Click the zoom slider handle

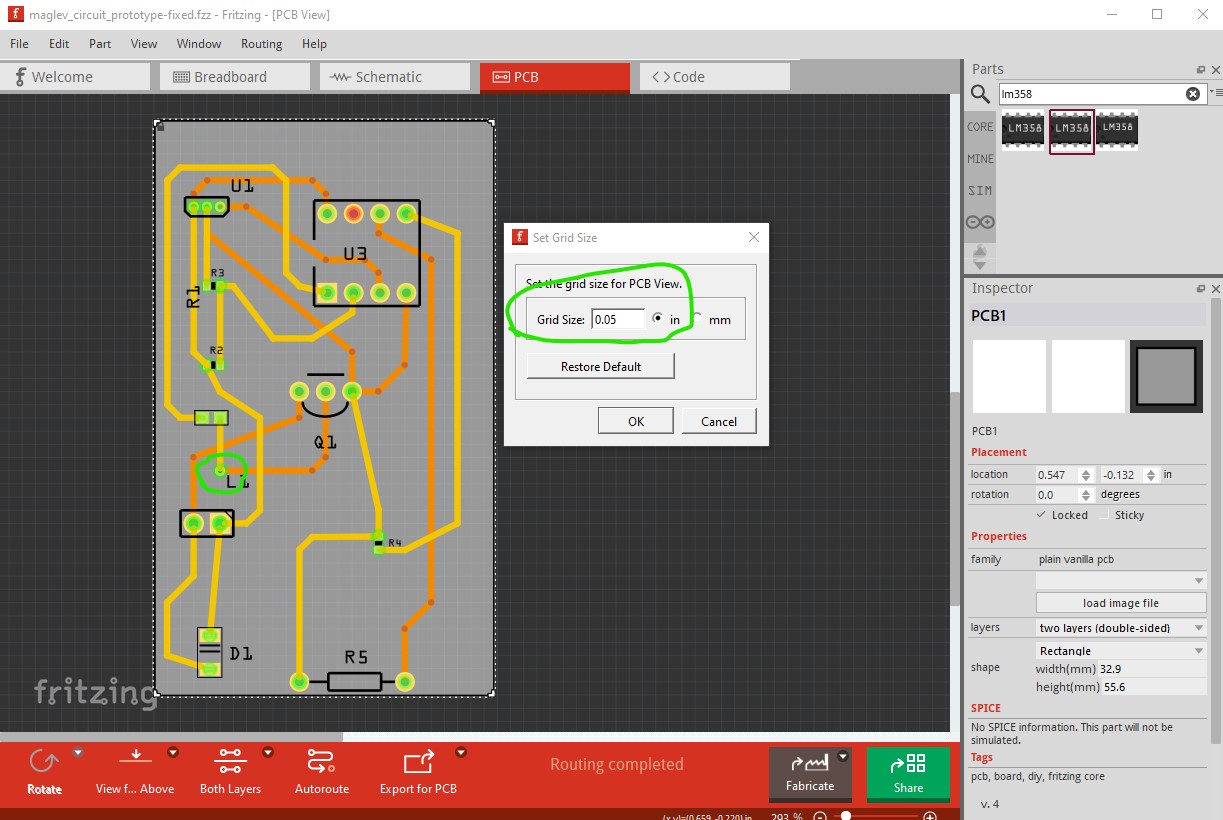click(x=846, y=816)
